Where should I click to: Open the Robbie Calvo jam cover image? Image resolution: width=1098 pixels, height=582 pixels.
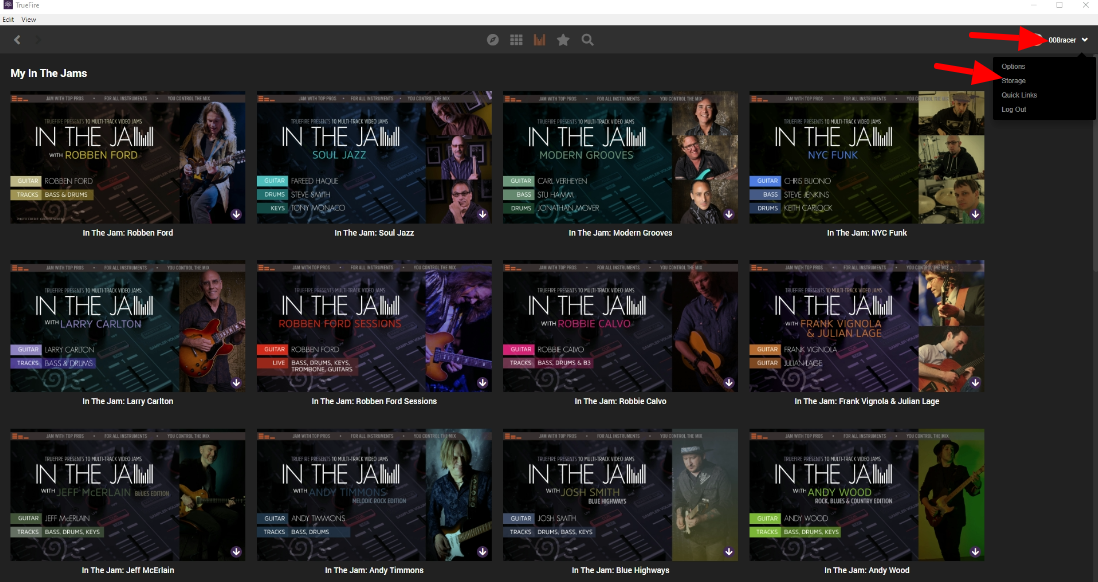click(x=620, y=326)
